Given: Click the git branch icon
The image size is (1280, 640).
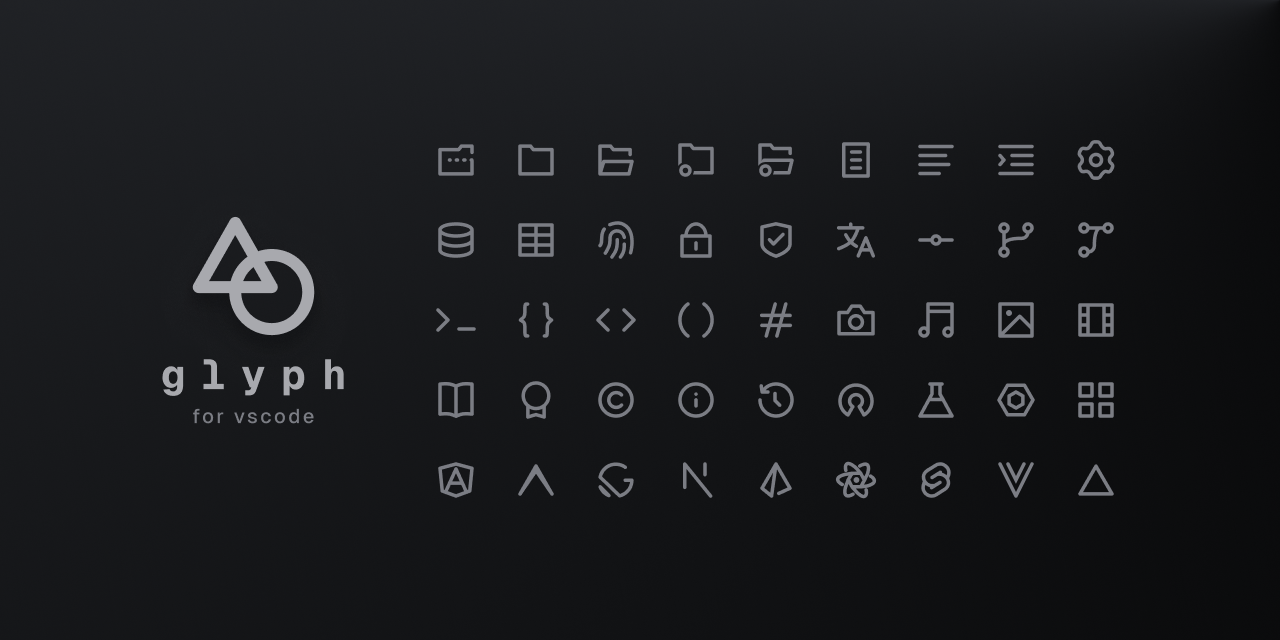Looking at the screenshot, I should (1016, 240).
